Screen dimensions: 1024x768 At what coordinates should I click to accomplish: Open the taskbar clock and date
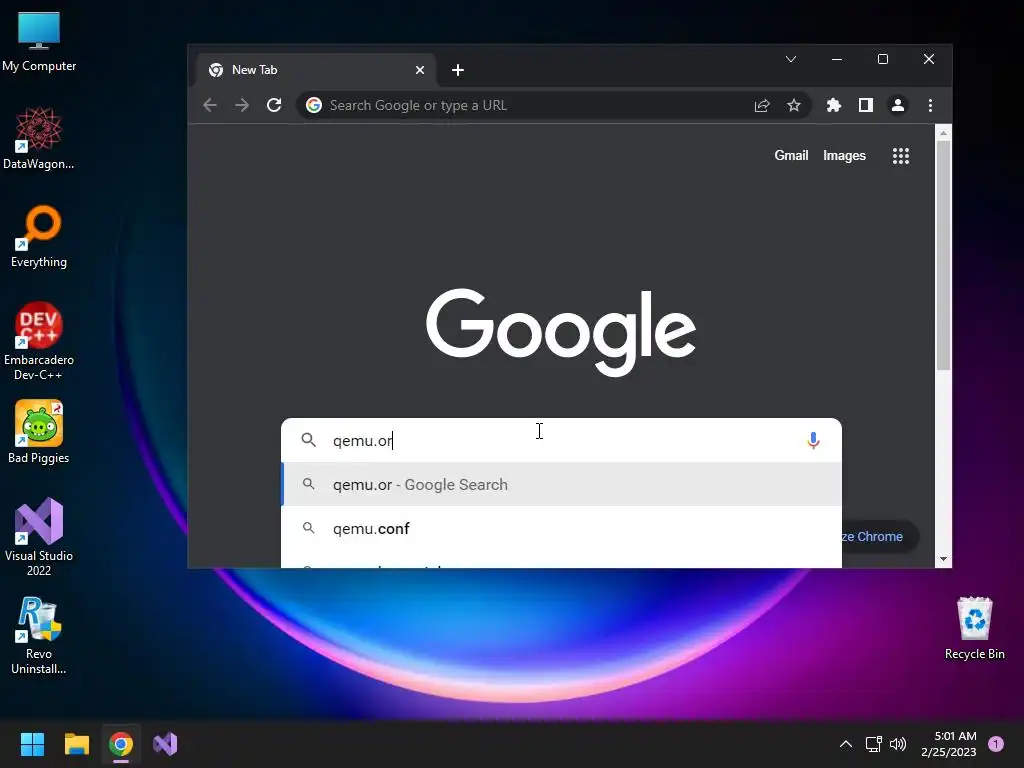click(948, 744)
